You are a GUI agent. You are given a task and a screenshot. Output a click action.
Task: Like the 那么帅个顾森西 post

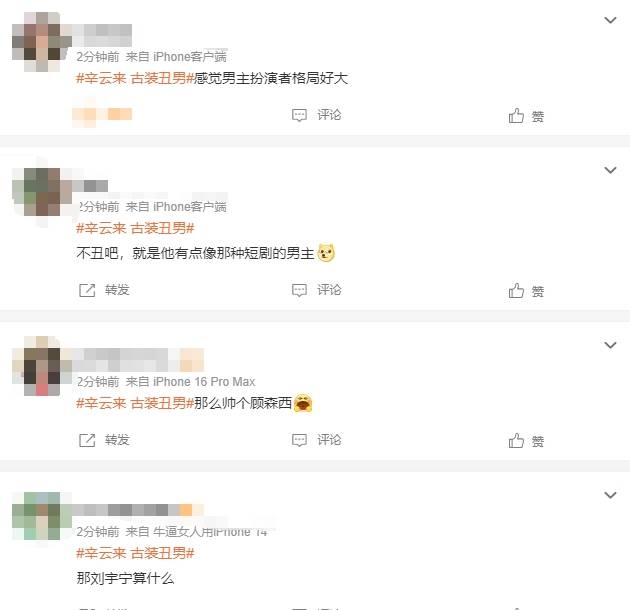tap(516, 441)
